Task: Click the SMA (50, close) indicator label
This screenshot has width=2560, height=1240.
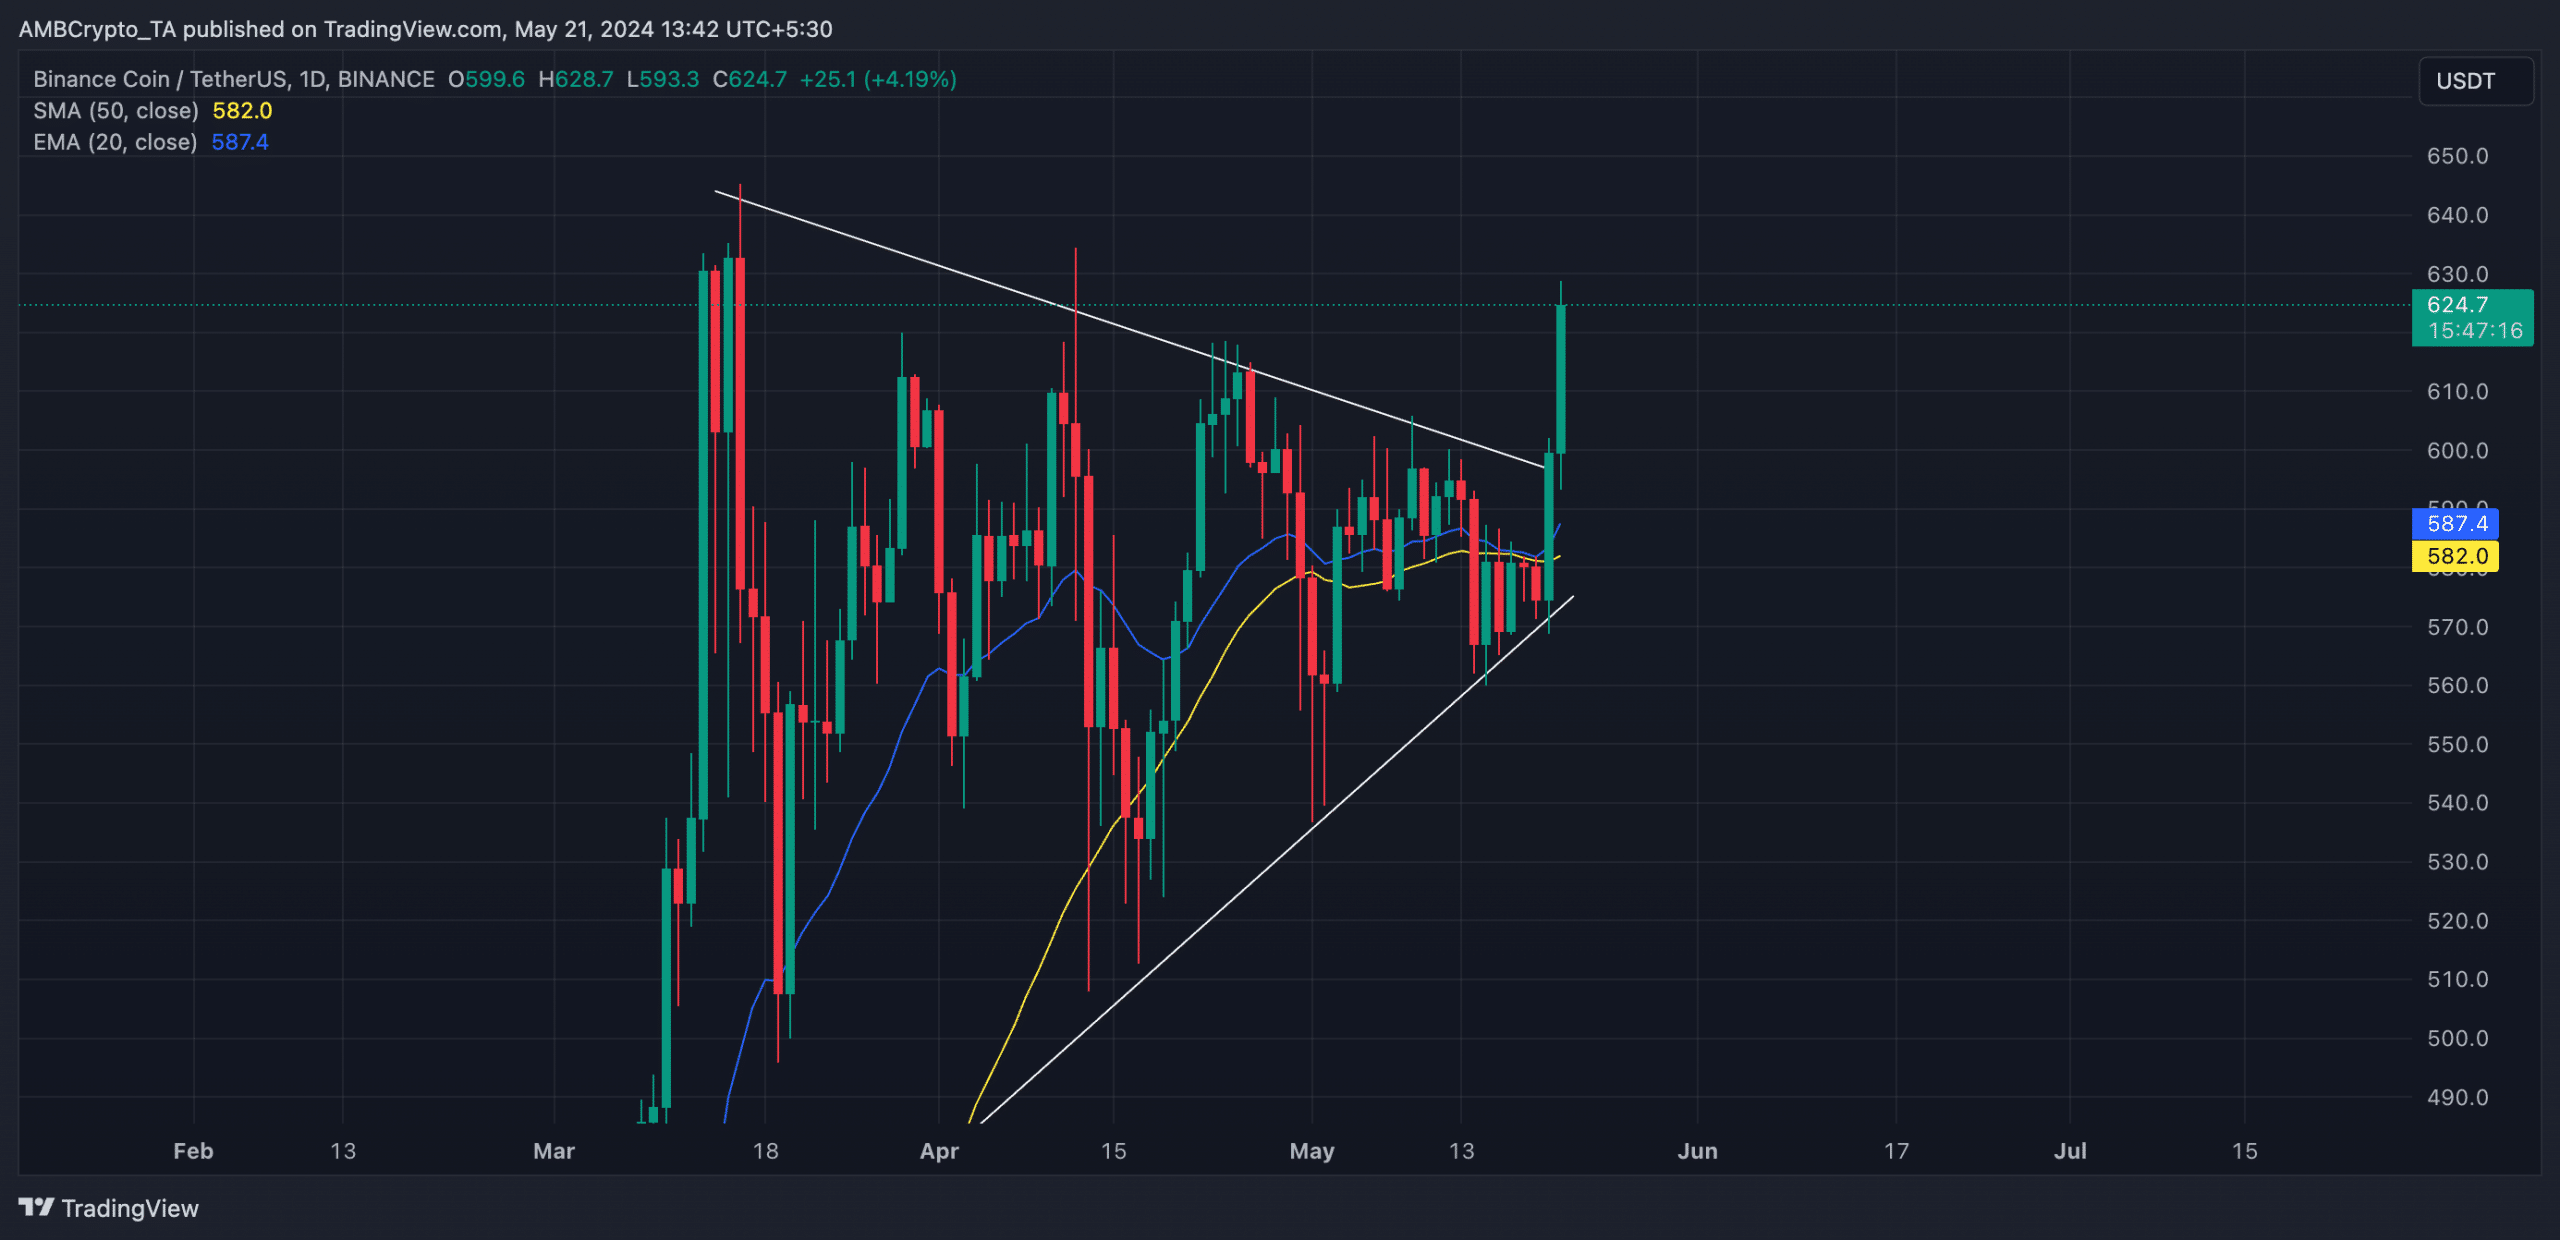Action: point(116,111)
